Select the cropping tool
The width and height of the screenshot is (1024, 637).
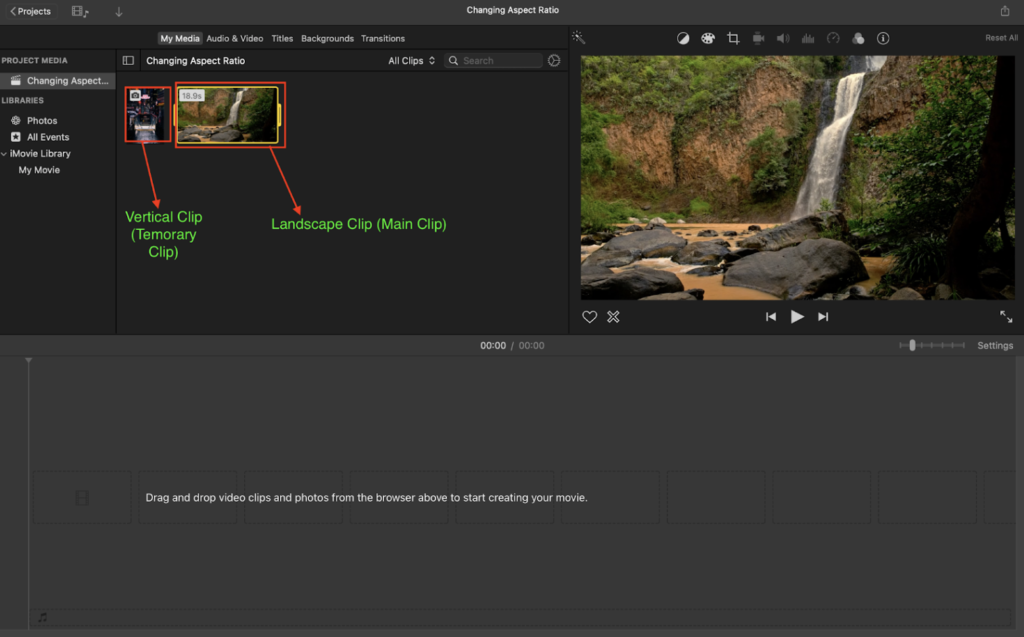pyautogui.click(x=733, y=38)
